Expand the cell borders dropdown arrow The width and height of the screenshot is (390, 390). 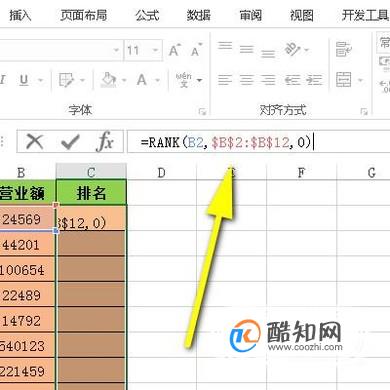(82, 80)
